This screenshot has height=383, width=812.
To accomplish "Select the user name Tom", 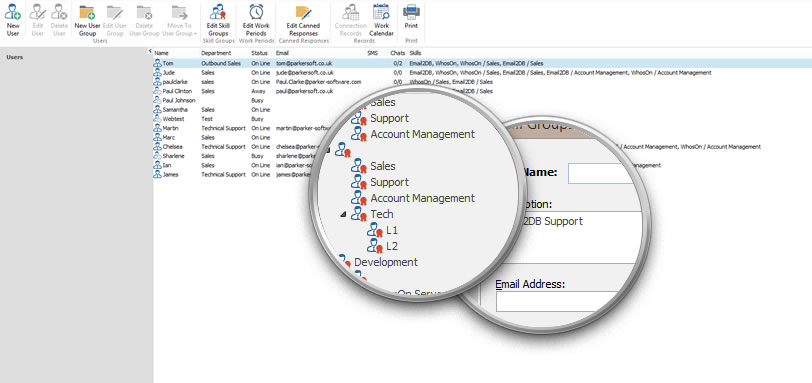I will pyautogui.click(x=167, y=63).
